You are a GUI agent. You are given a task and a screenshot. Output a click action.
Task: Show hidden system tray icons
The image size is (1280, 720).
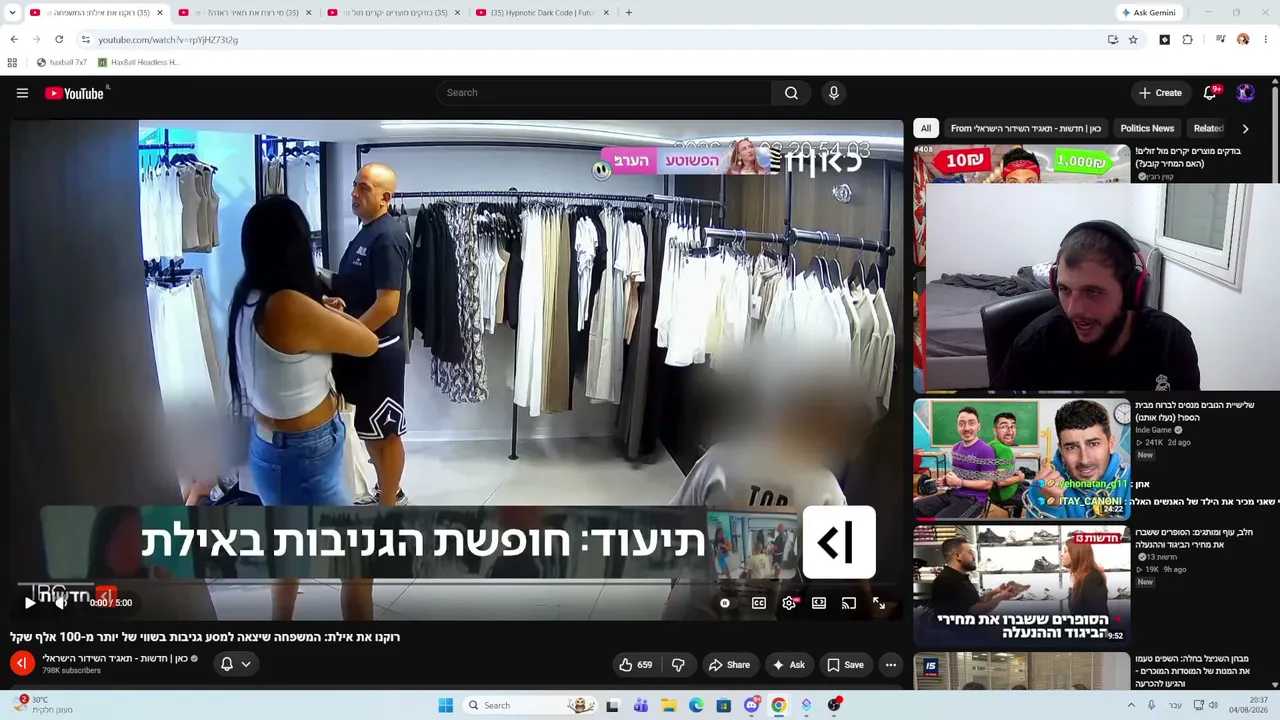(x=1132, y=705)
